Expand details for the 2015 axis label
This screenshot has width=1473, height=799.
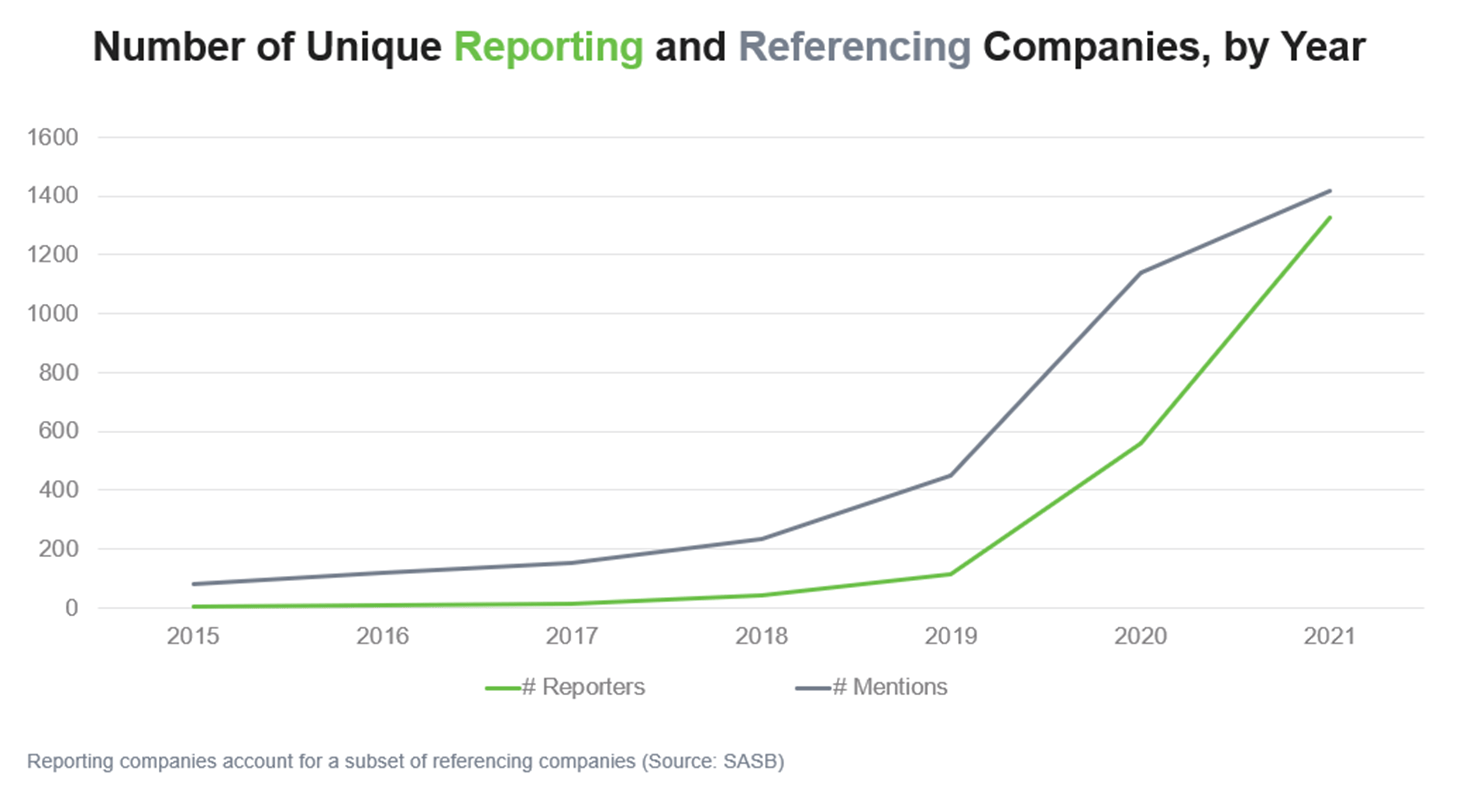[x=193, y=635]
